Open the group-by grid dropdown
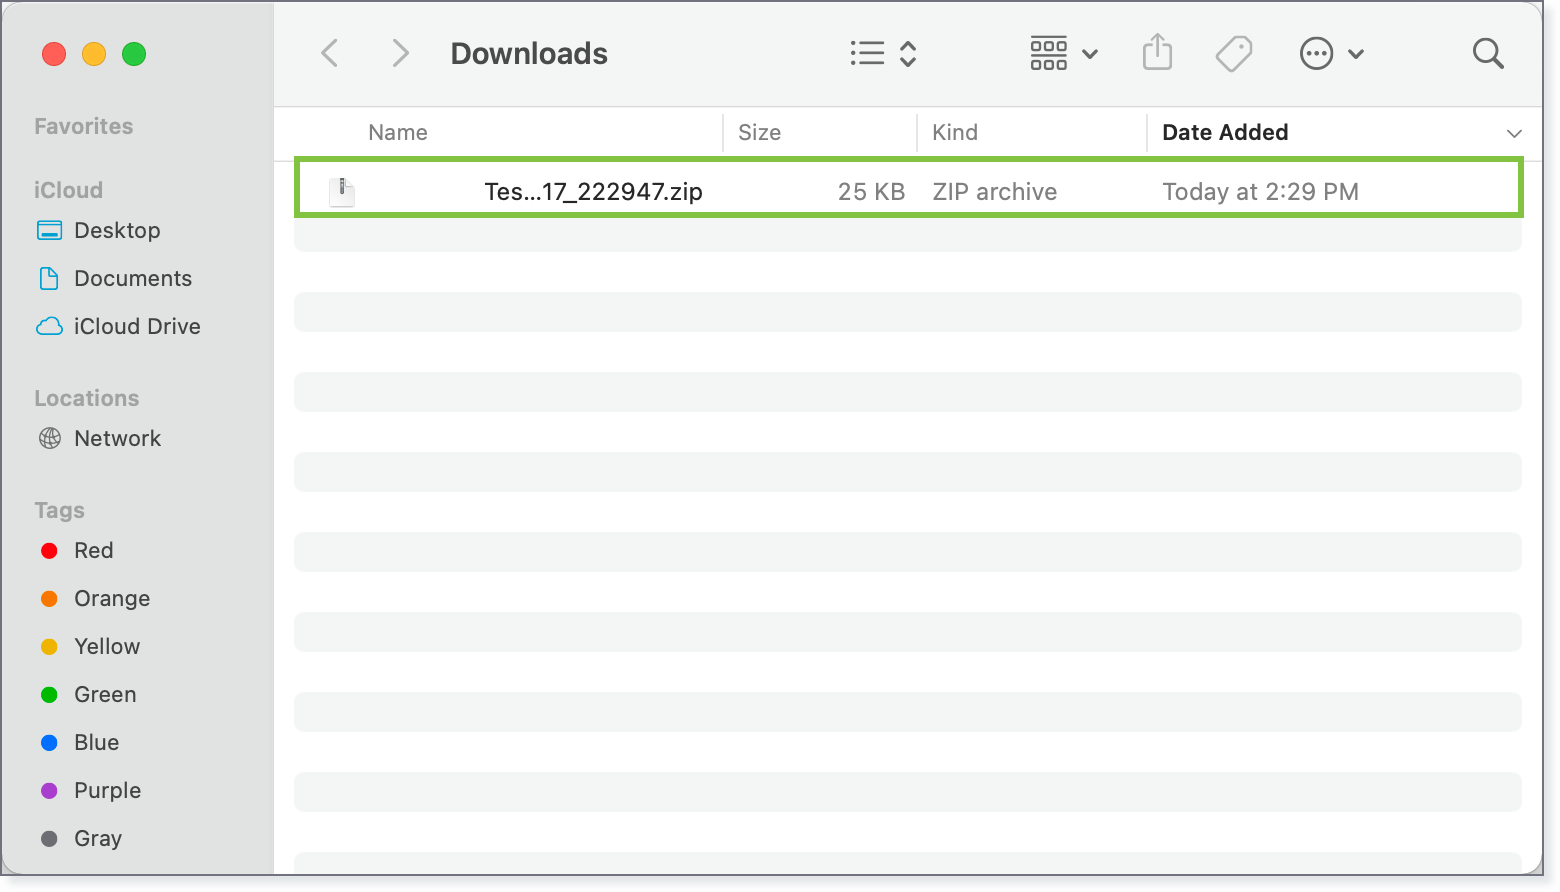This screenshot has height=892, width=1560. (1064, 53)
